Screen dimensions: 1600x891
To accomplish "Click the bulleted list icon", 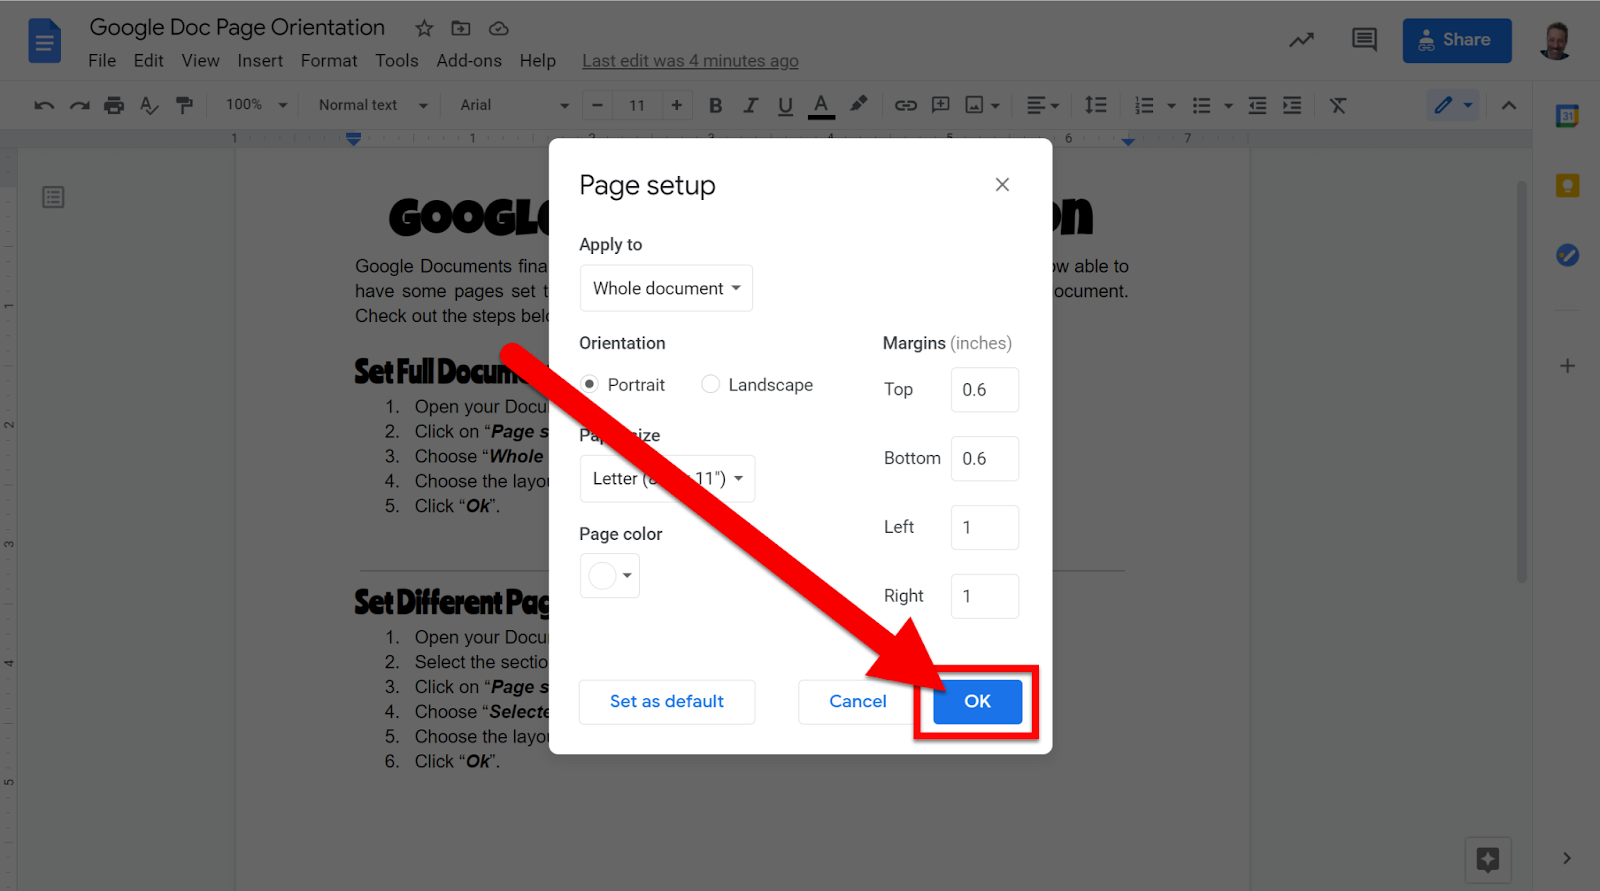I will [1202, 105].
